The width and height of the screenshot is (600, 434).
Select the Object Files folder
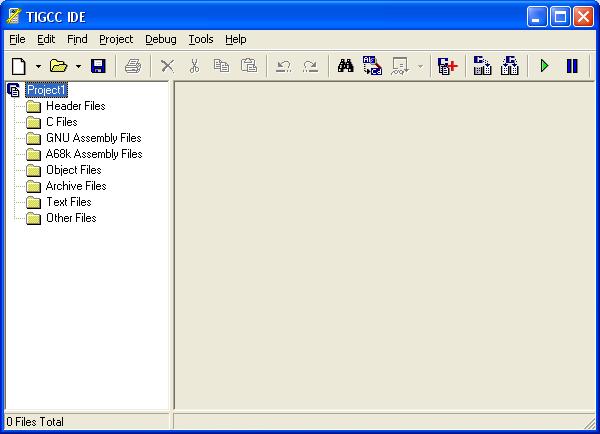pos(74,170)
